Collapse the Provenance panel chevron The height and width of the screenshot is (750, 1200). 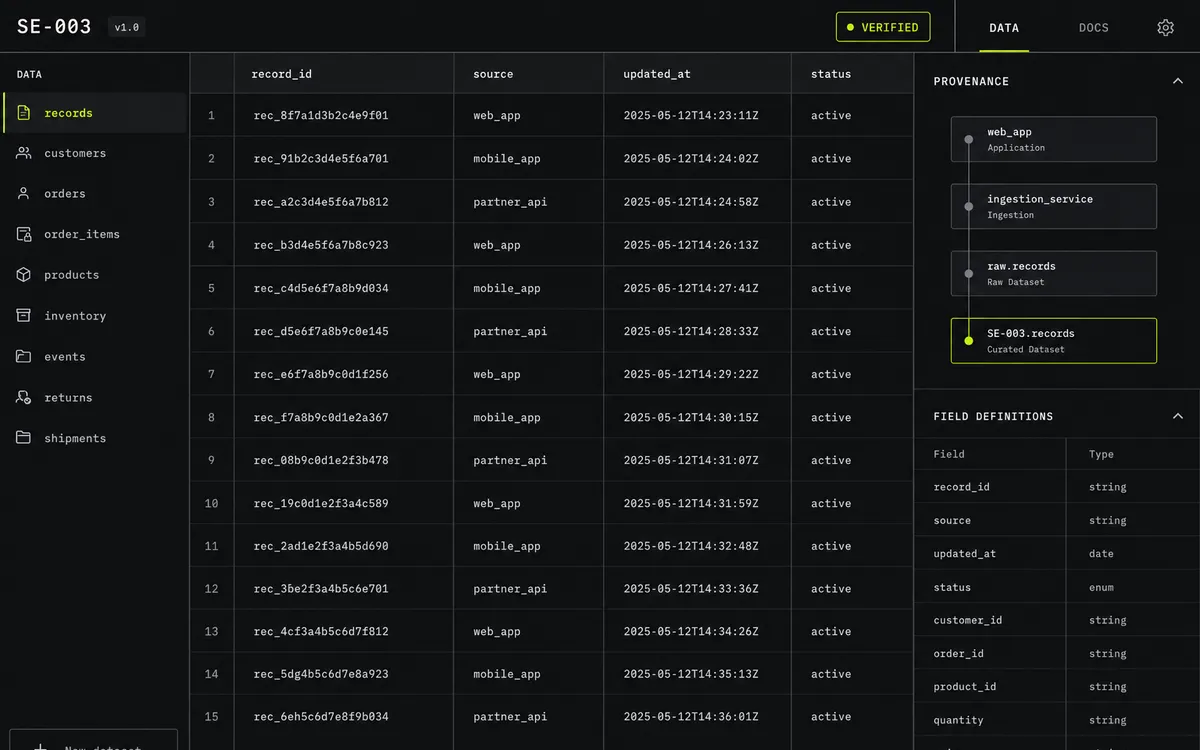[1177, 81]
